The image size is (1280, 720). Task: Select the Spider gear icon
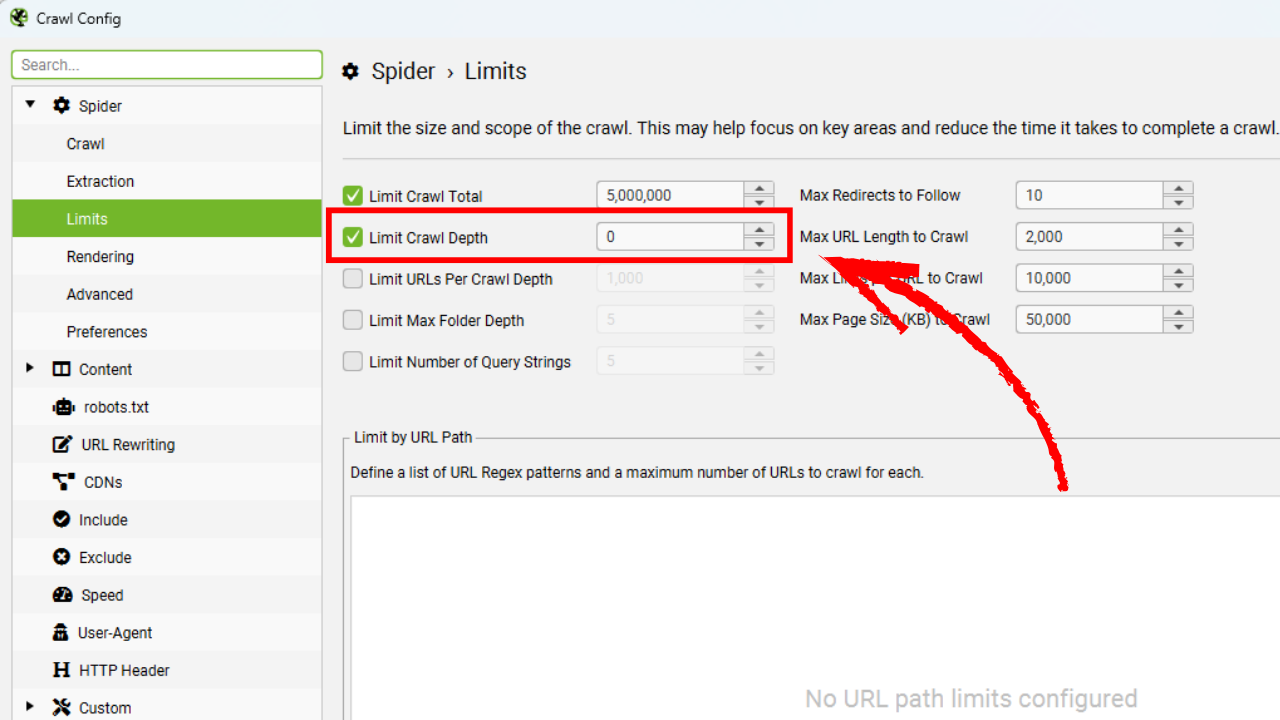(x=61, y=105)
